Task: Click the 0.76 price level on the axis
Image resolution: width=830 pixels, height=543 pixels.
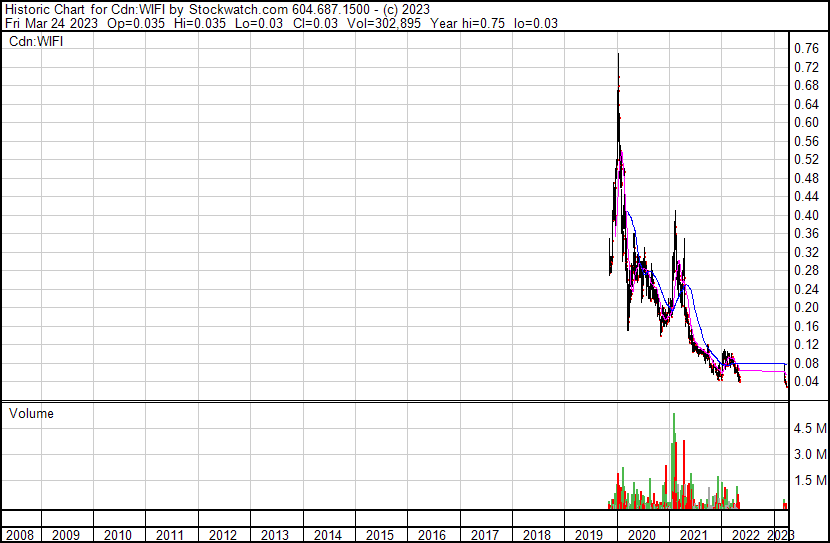Action: (x=805, y=49)
